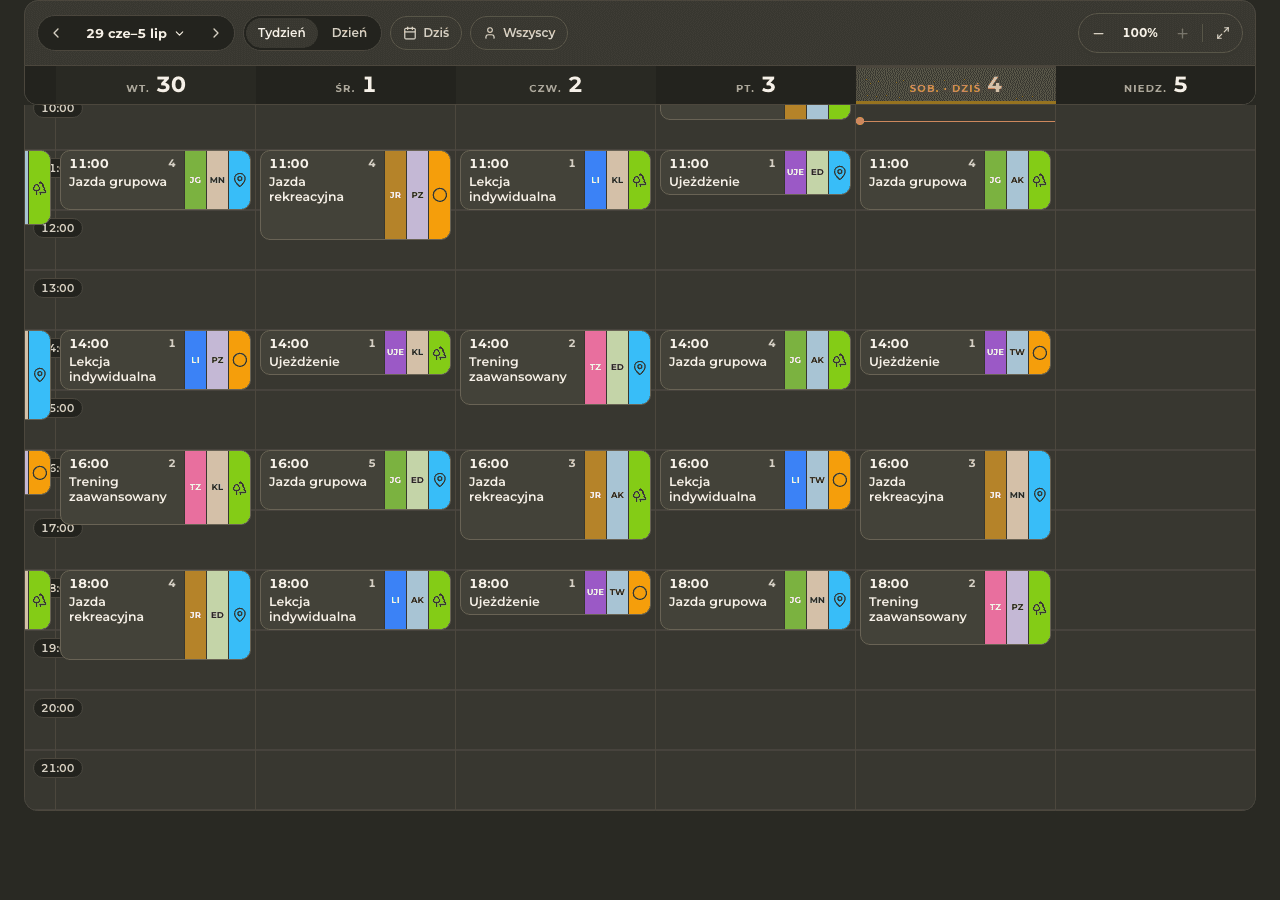The image size is (1280, 900).
Task: Open the Wszyscy people filter
Action: [x=519, y=33]
